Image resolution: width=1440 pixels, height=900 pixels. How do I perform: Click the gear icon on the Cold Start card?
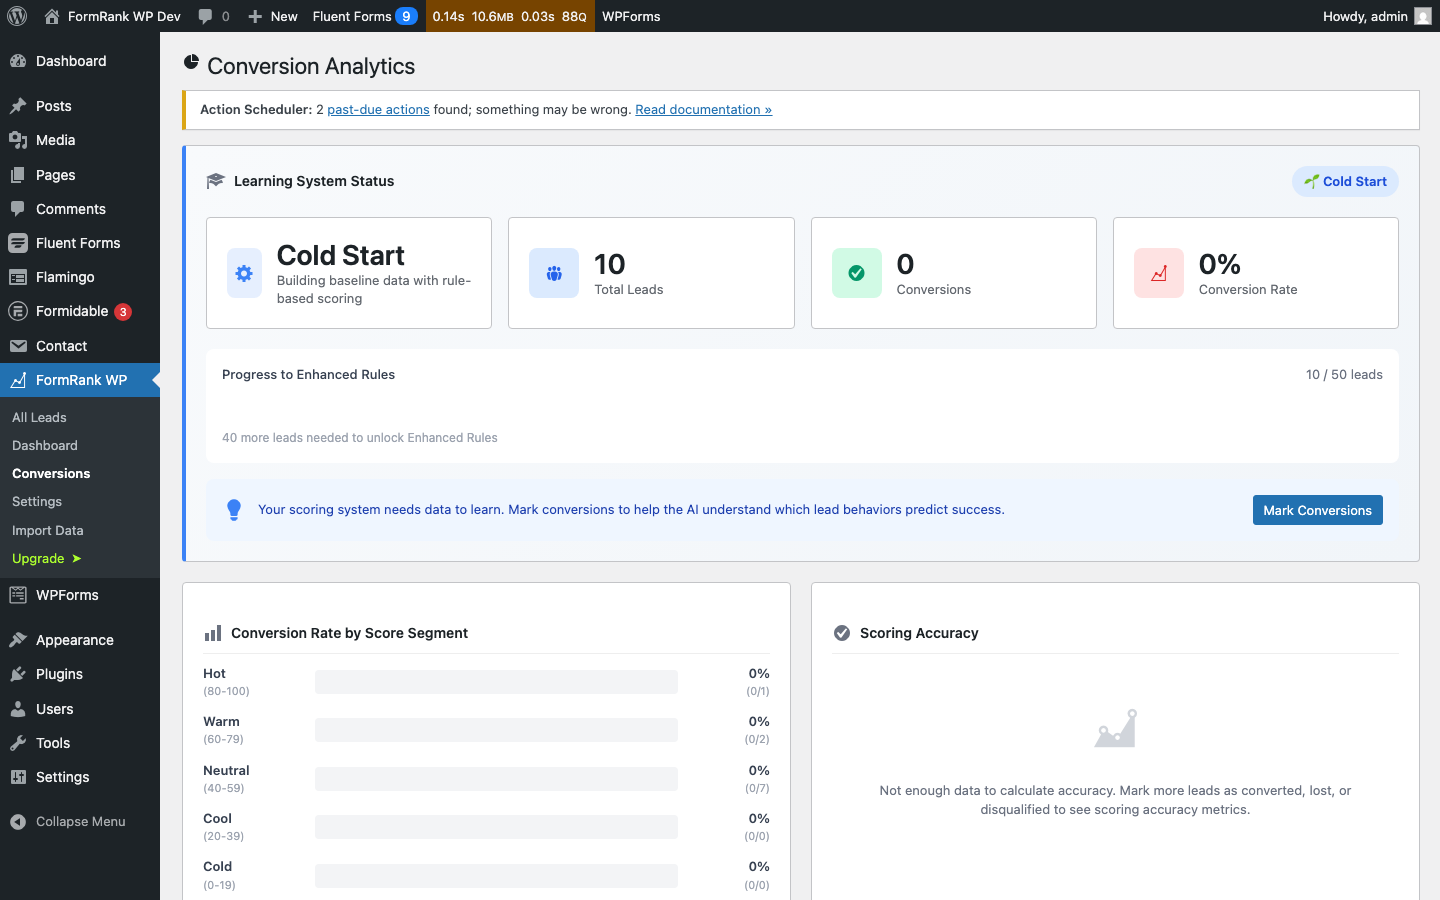pos(244,271)
